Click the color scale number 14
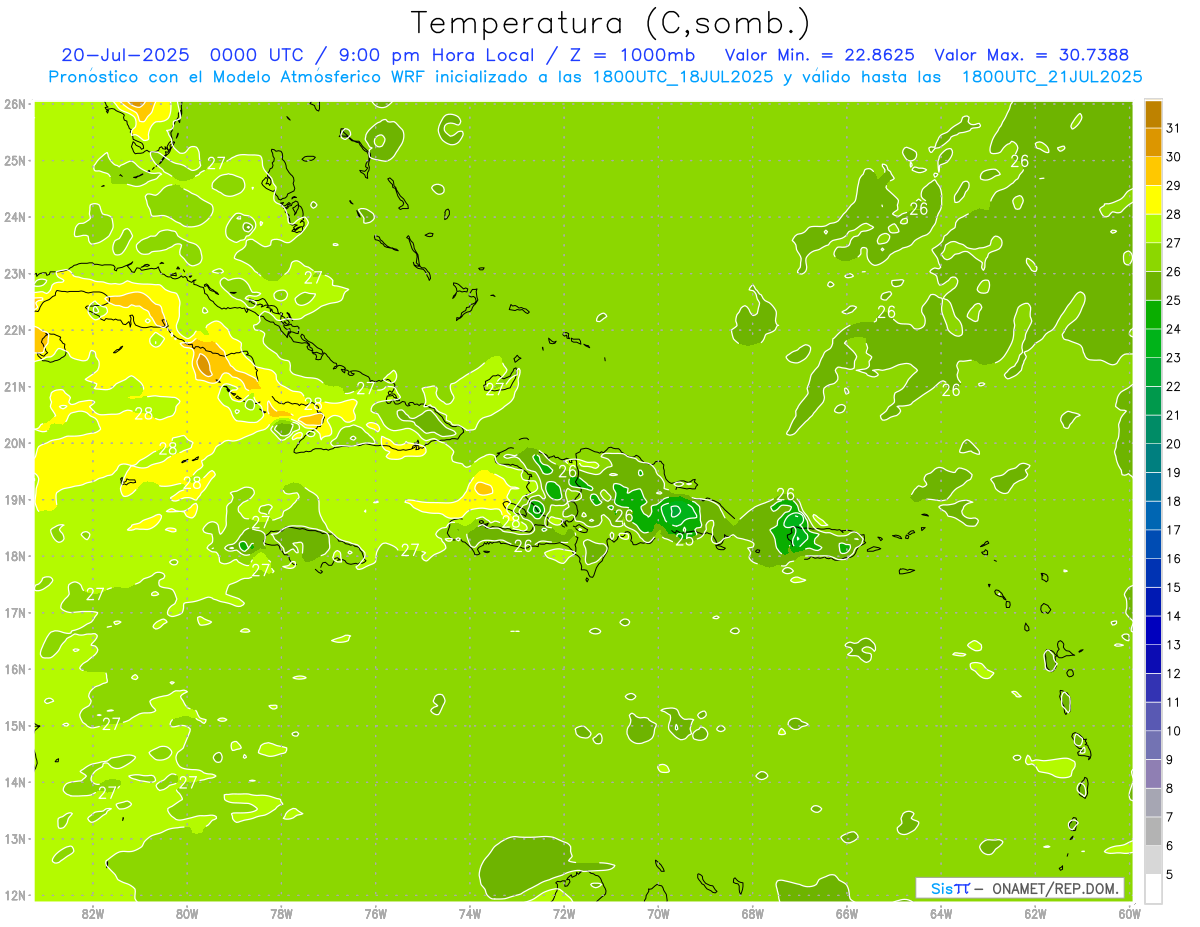Screen dimensions: 1200x927 point(1174,617)
